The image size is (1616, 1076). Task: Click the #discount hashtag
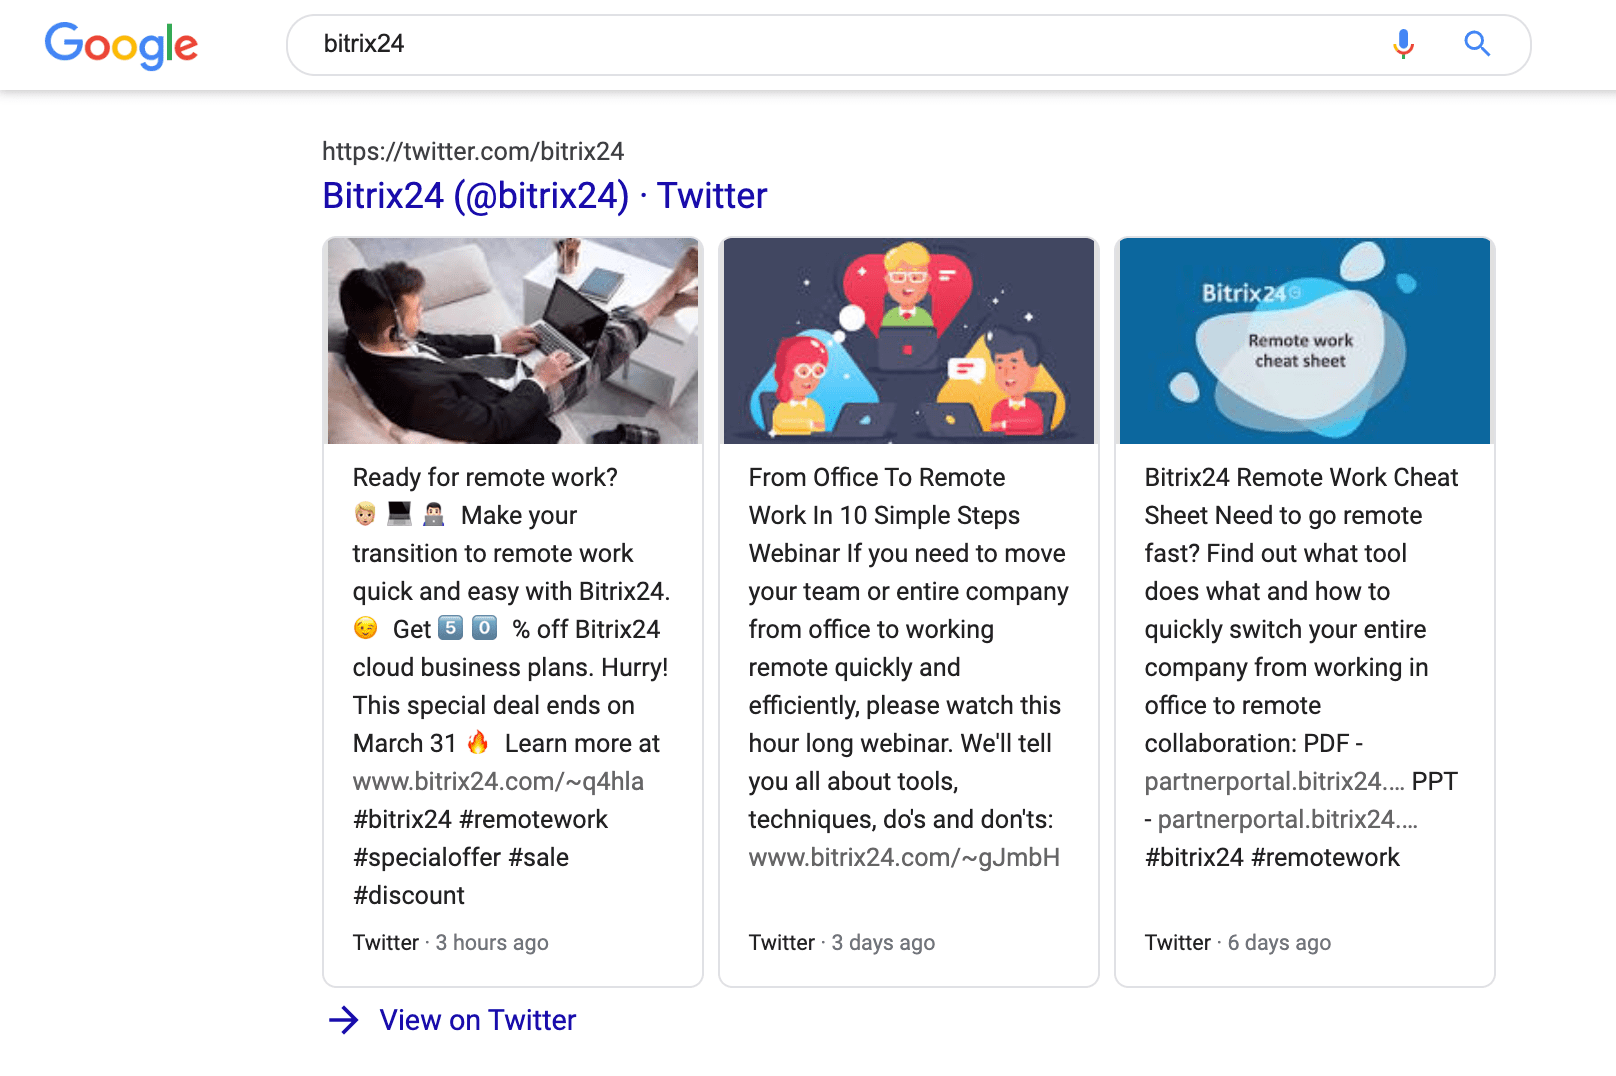409,895
